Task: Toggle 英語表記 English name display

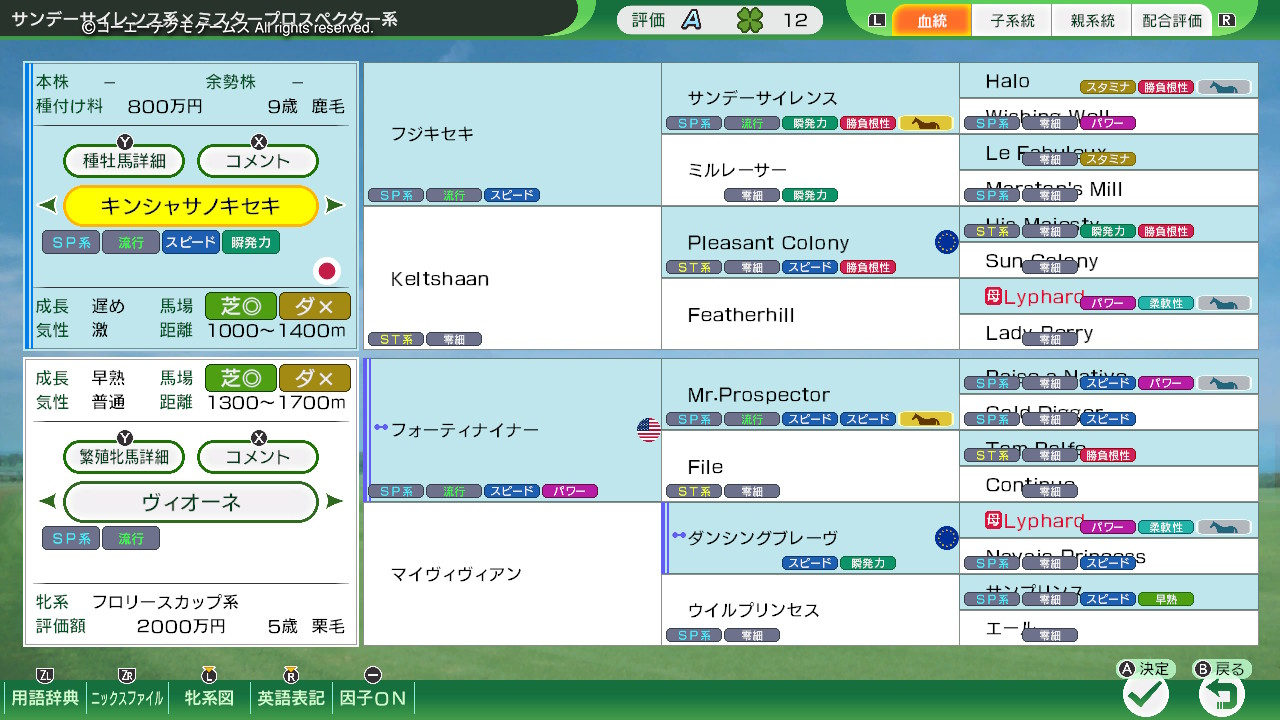Action: [291, 698]
